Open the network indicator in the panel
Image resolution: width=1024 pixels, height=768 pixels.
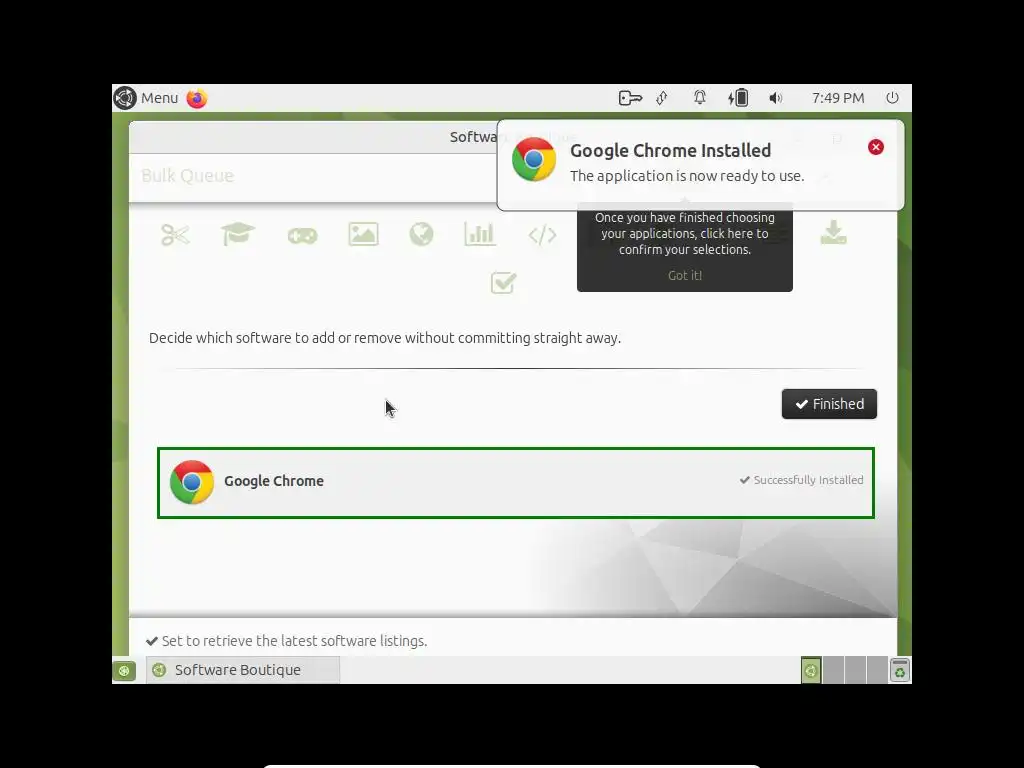(x=662, y=98)
